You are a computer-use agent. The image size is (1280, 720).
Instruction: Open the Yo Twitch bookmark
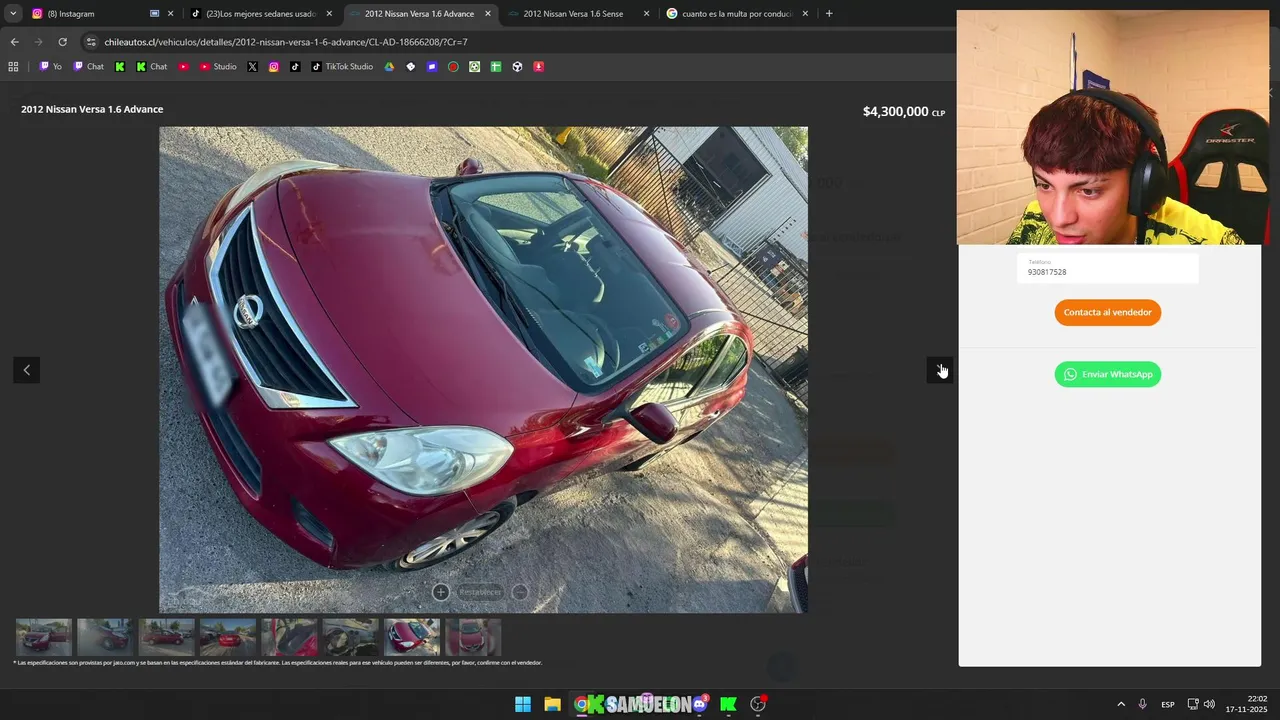50,67
